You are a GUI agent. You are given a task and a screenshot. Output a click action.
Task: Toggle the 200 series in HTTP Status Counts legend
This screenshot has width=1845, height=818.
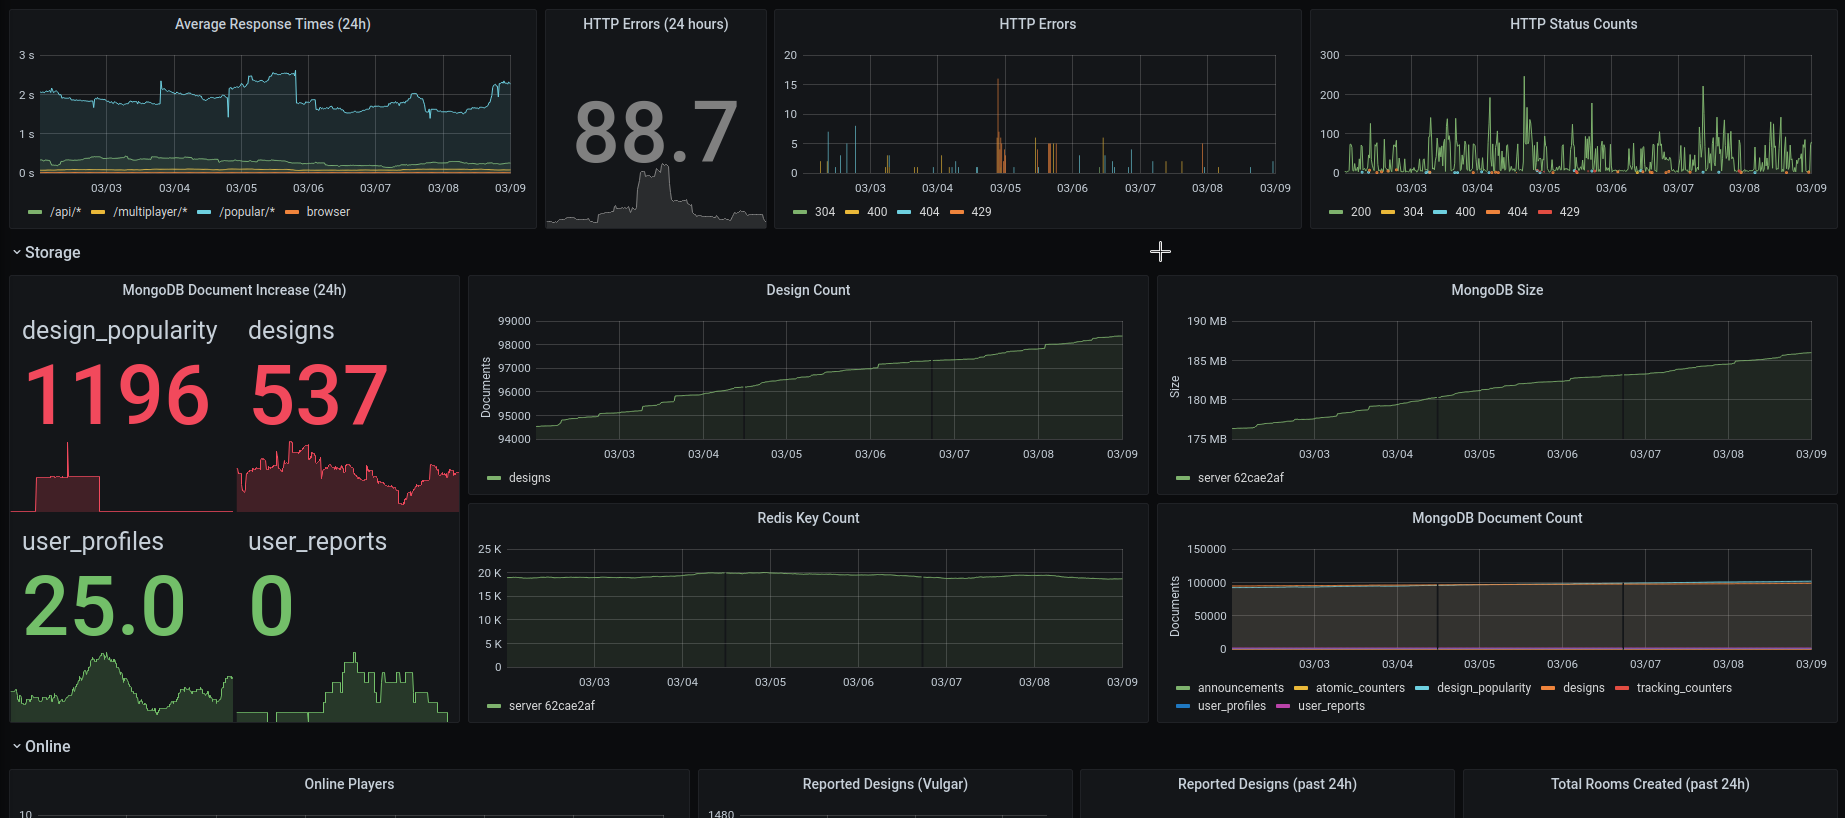click(x=1361, y=212)
